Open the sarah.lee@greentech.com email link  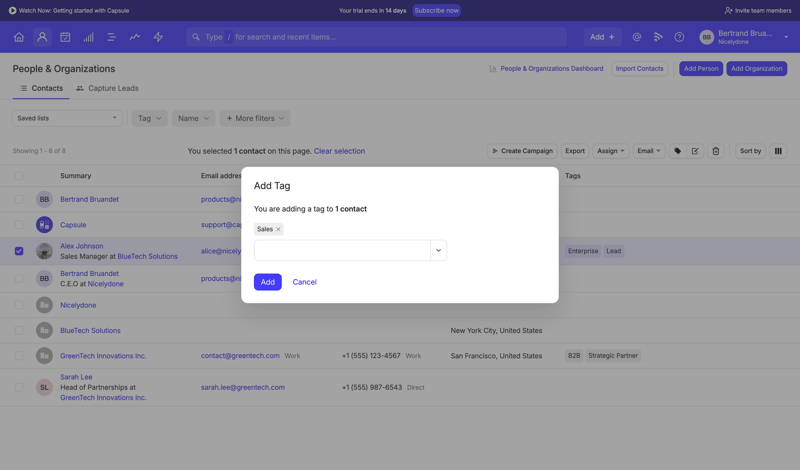pyautogui.click(x=243, y=387)
